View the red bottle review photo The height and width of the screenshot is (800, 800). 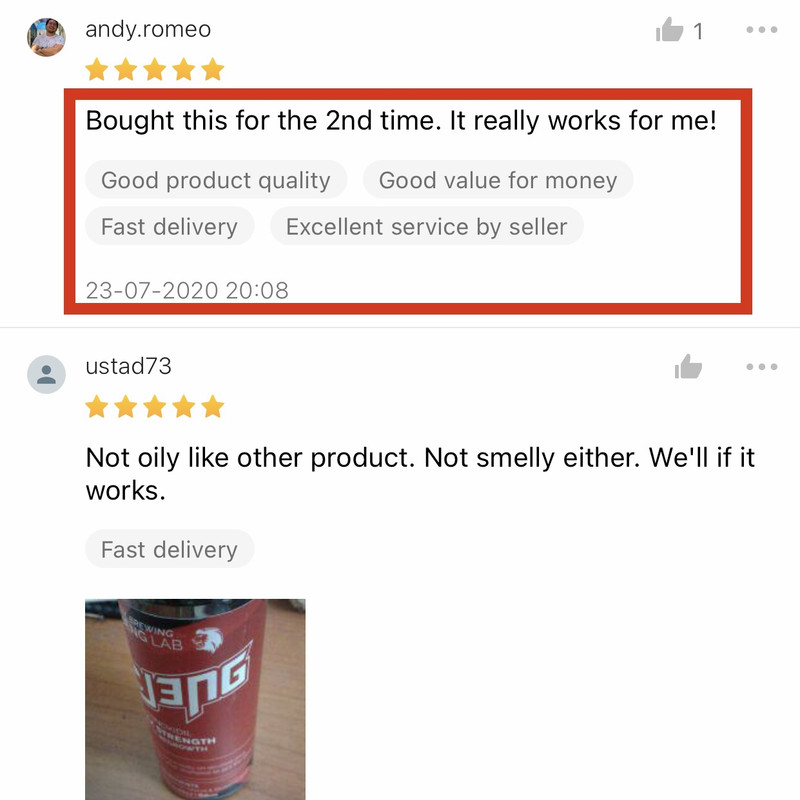[195, 699]
